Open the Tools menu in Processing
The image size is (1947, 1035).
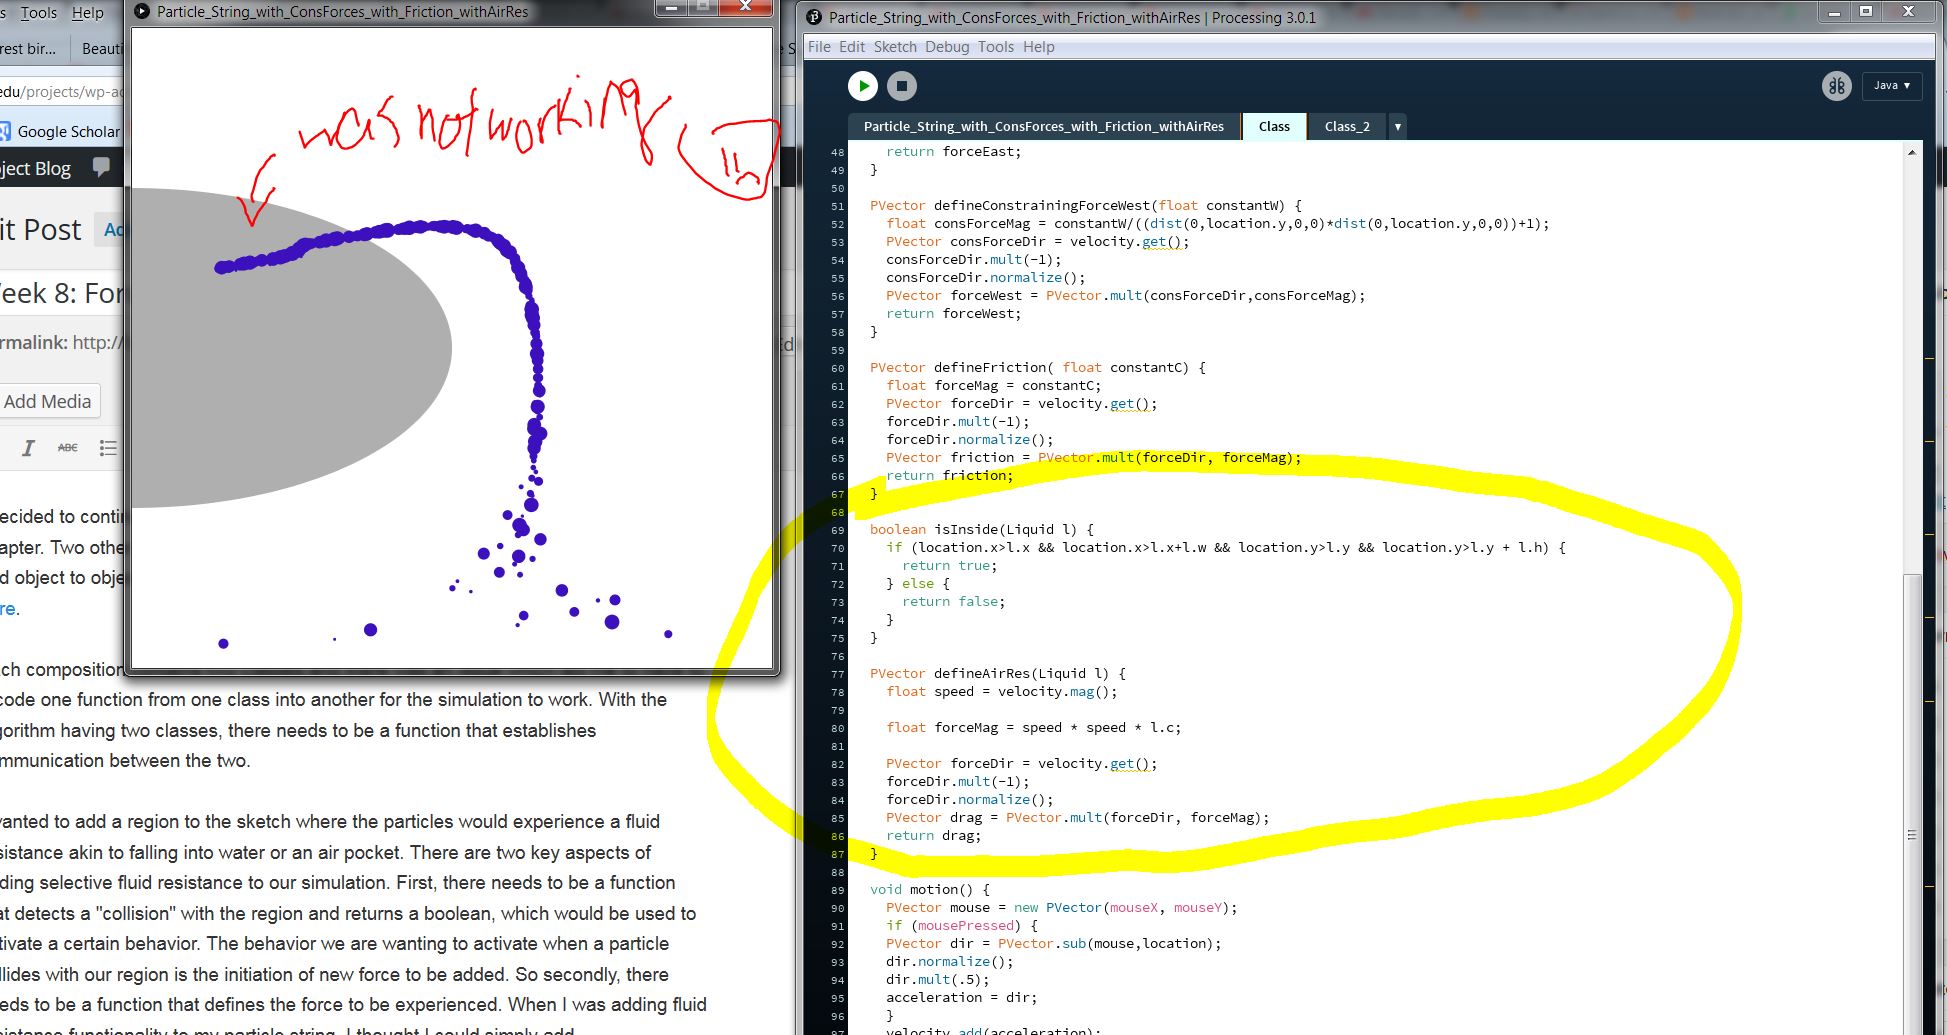(x=995, y=47)
